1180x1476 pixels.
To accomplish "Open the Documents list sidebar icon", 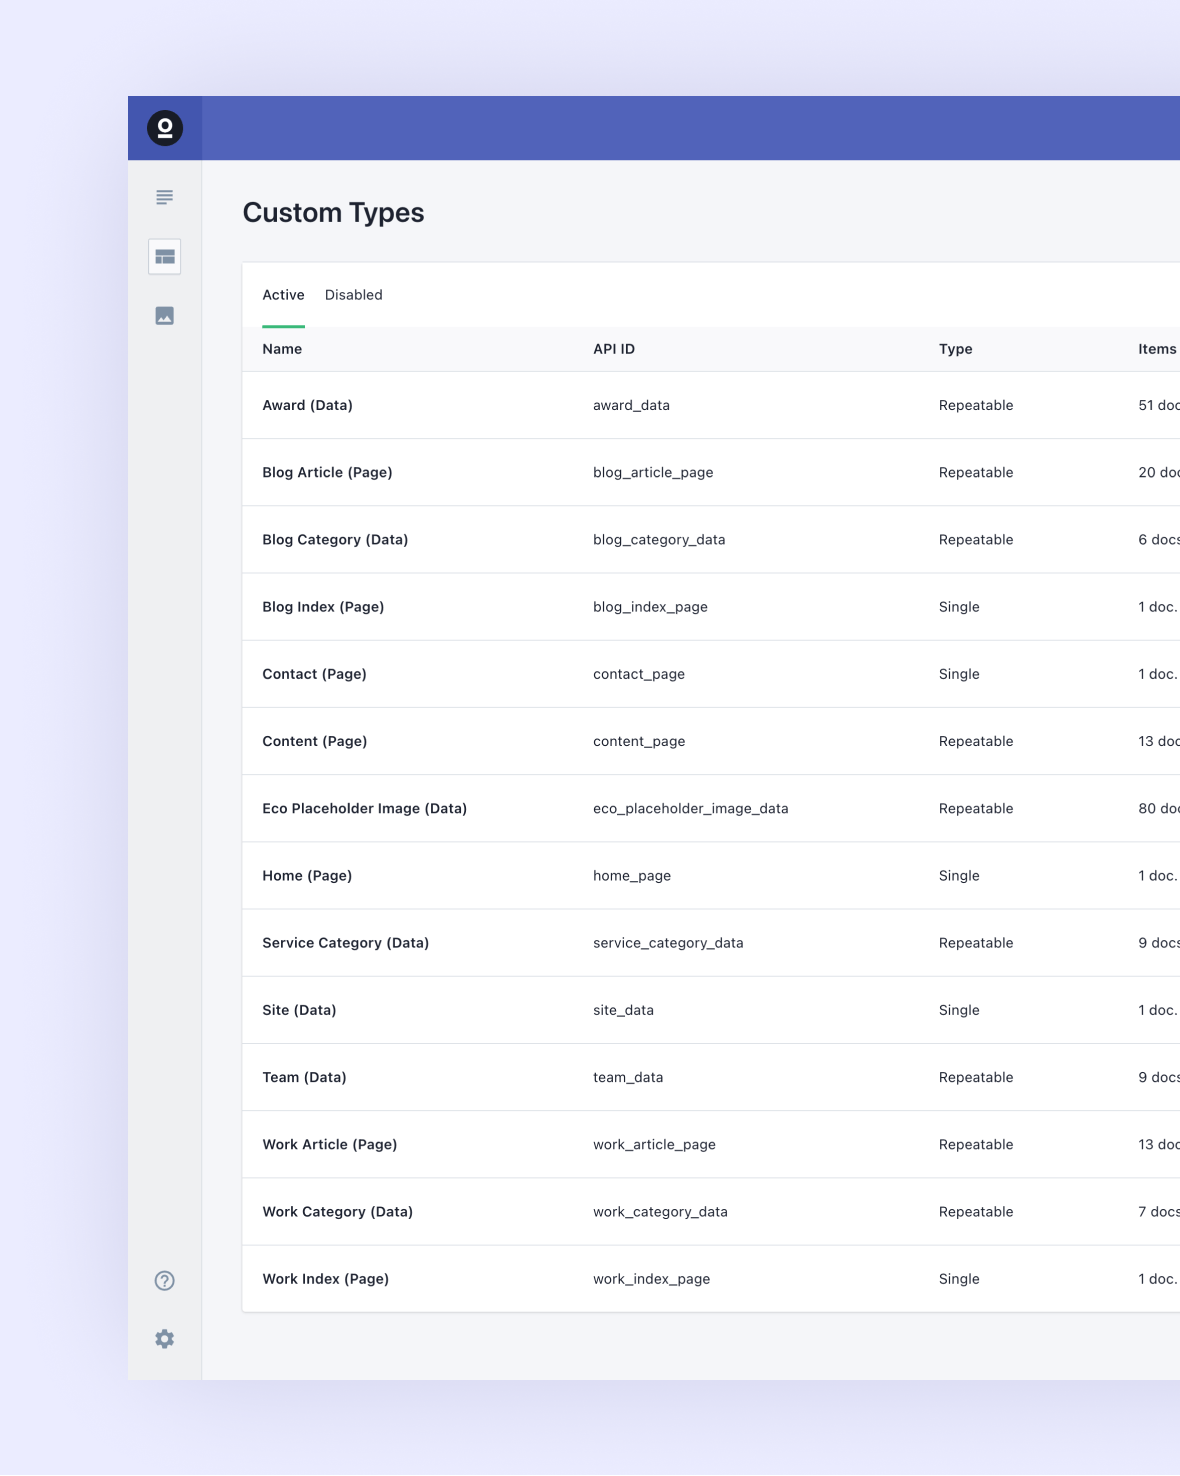I will (165, 197).
